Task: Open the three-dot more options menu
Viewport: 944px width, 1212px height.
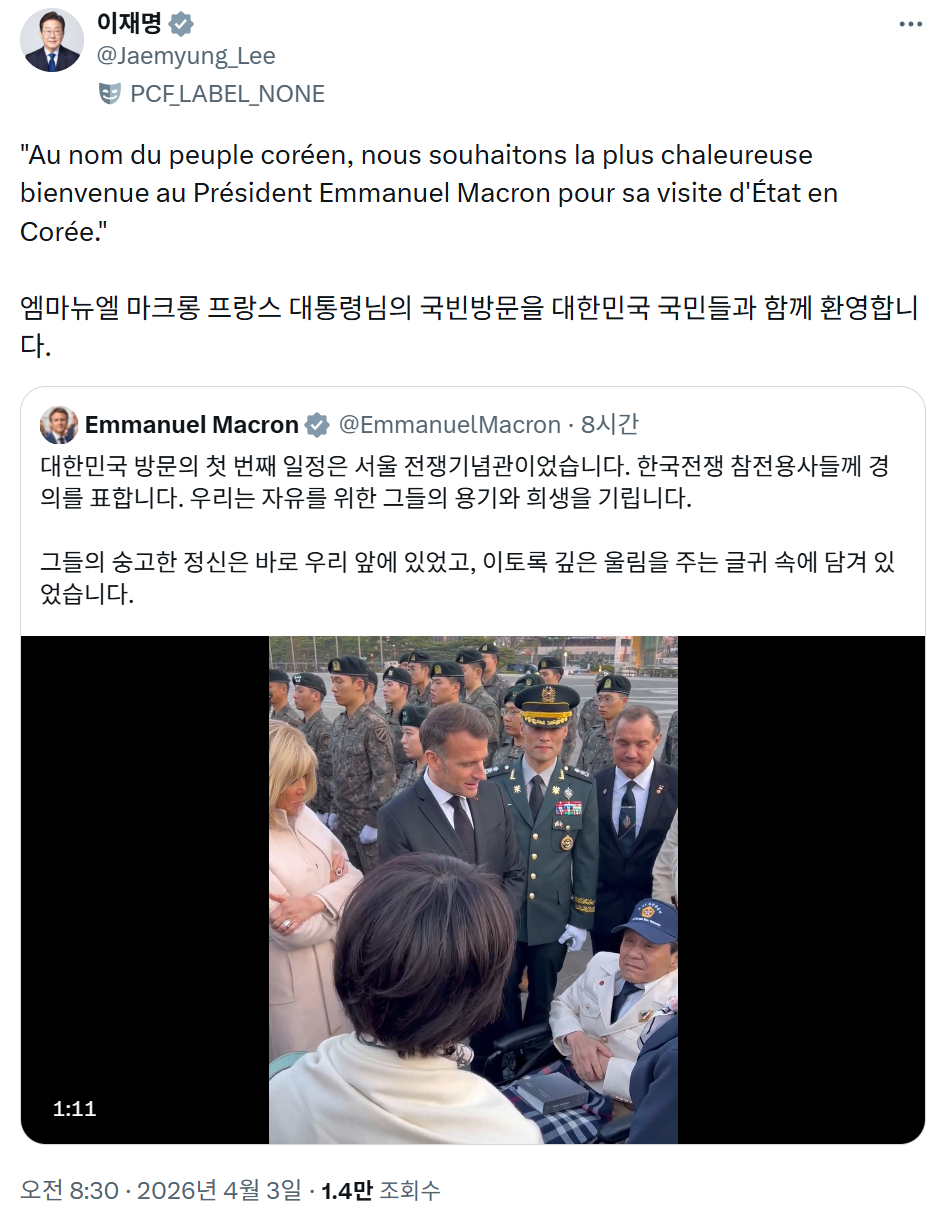Action: (x=910, y=25)
